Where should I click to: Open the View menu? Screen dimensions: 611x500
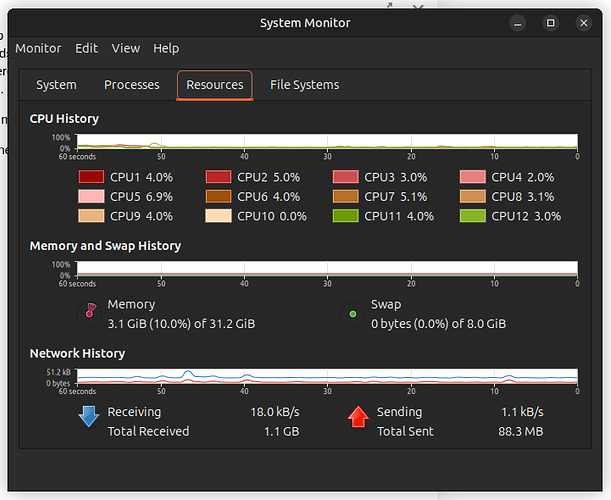tap(126, 48)
